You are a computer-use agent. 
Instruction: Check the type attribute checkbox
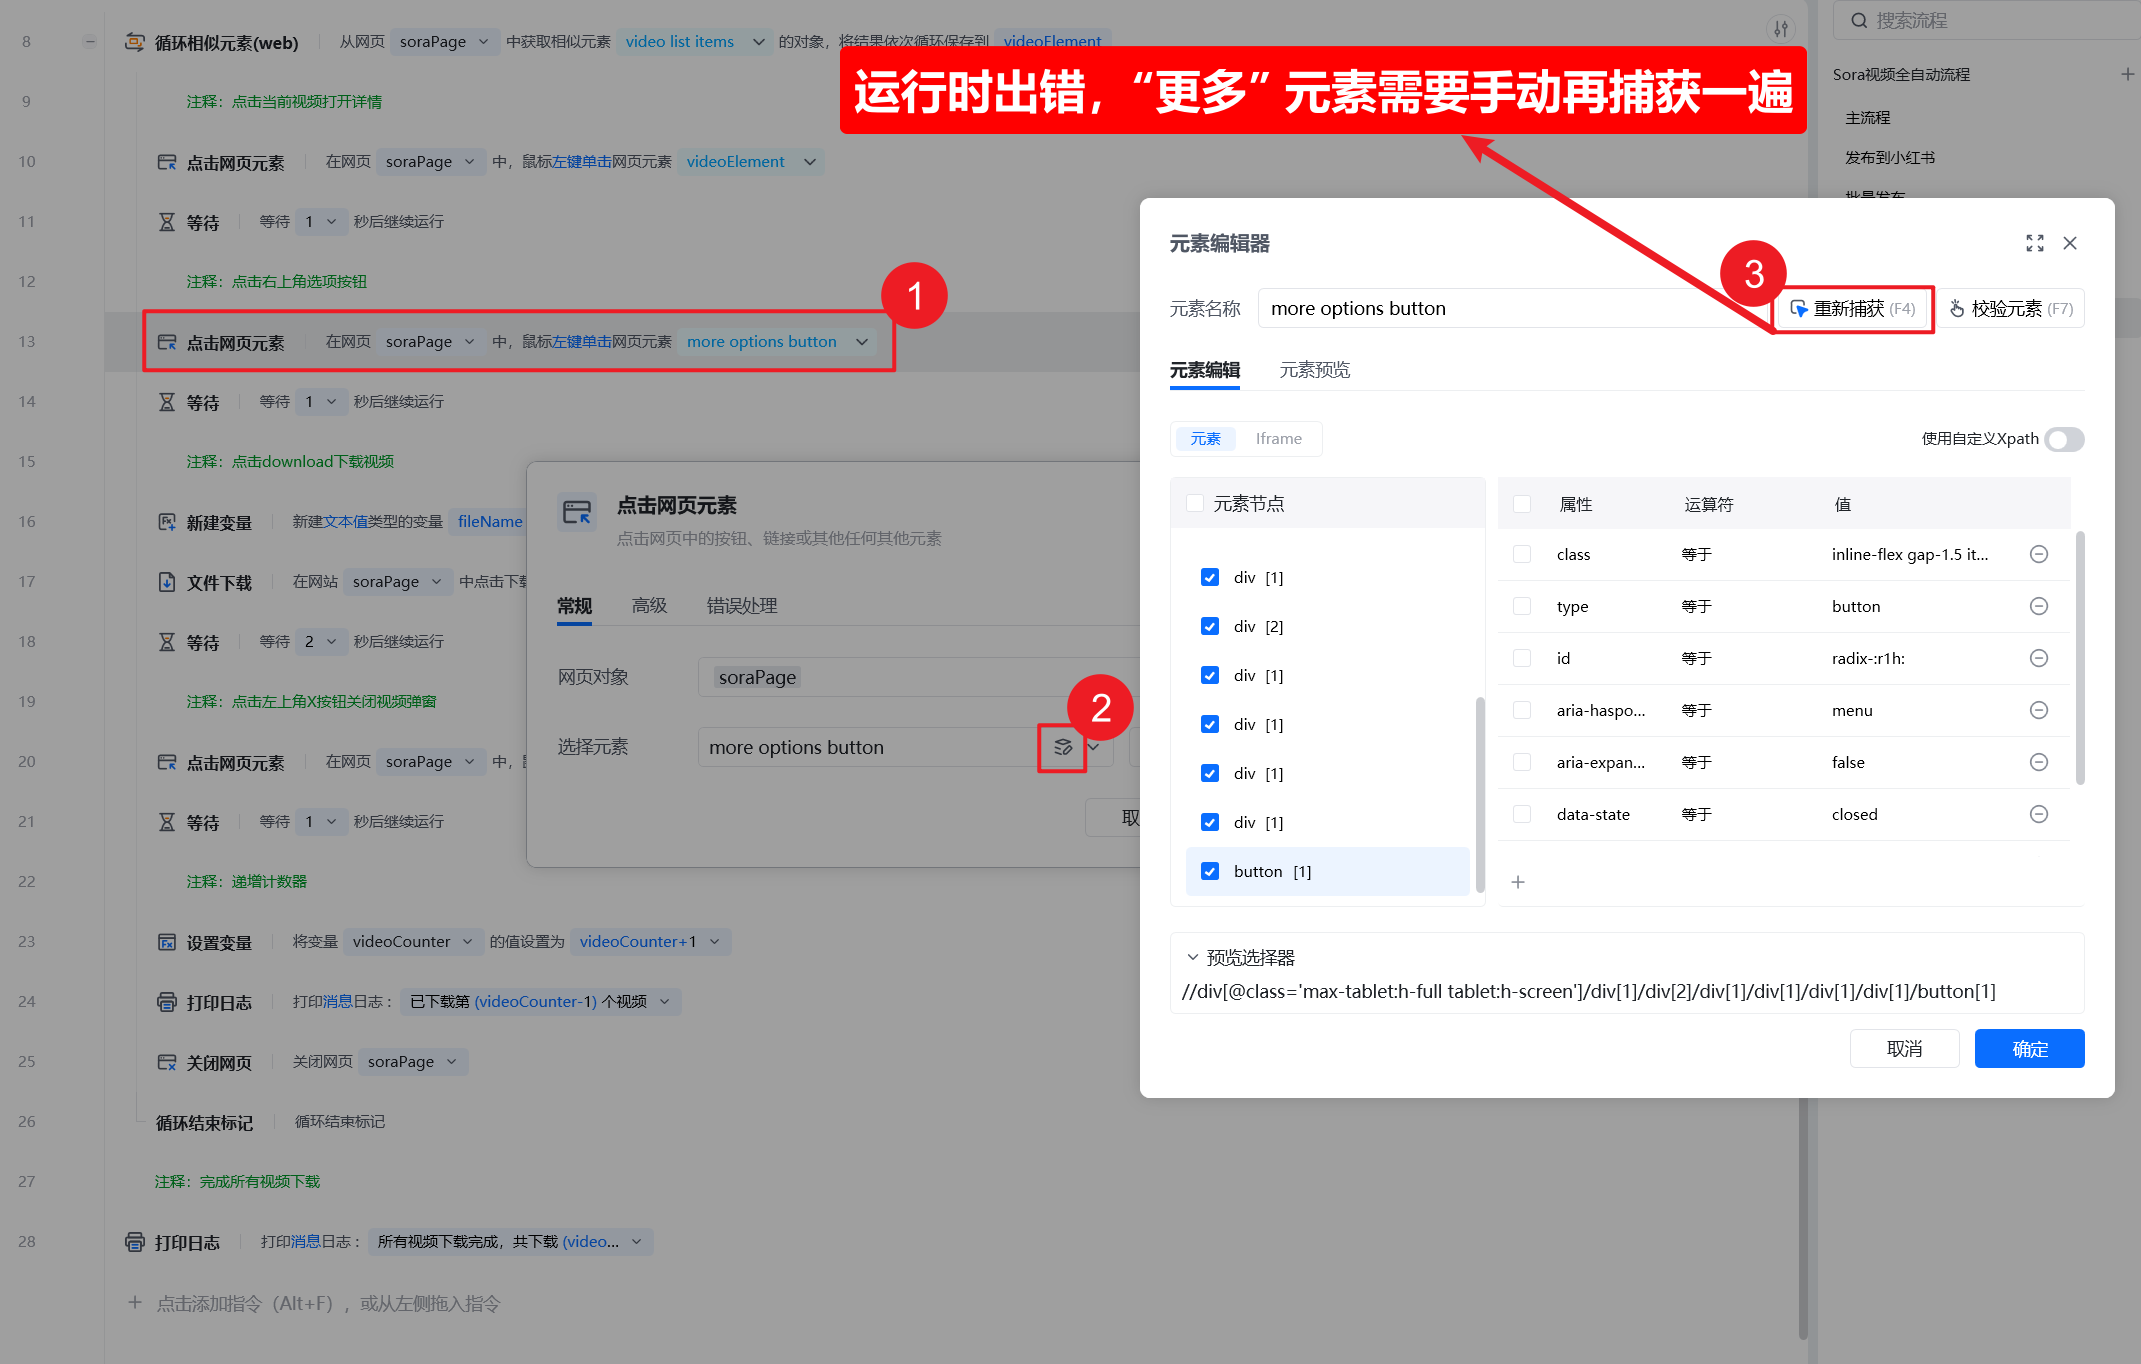[1522, 606]
